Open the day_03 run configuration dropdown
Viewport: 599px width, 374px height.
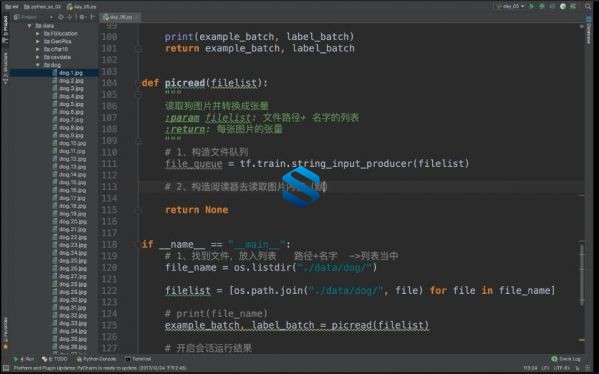pyautogui.click(x=511, y=6)
